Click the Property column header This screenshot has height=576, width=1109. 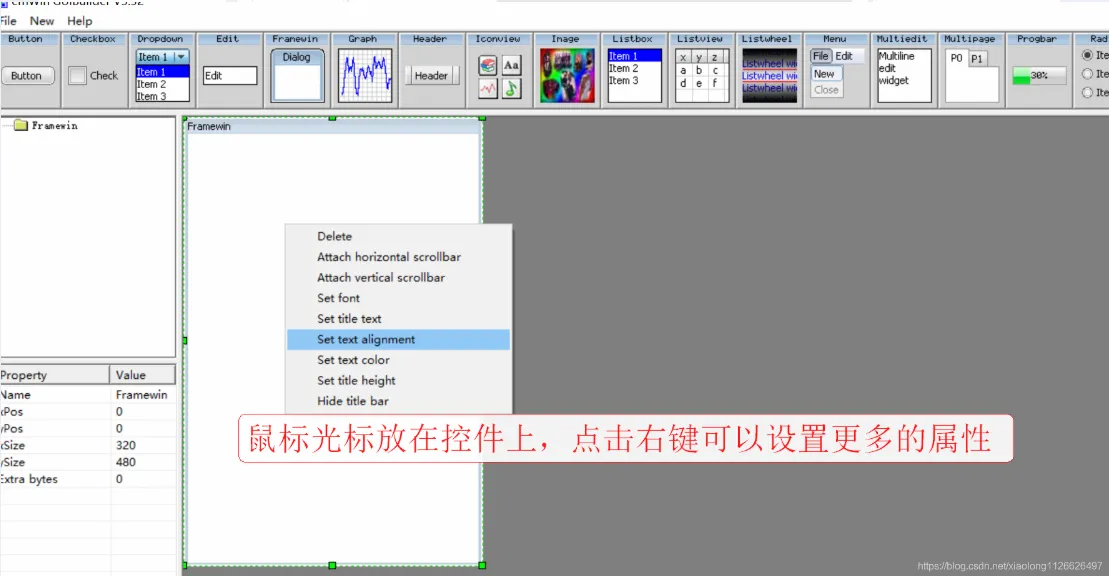coord(54,375)
